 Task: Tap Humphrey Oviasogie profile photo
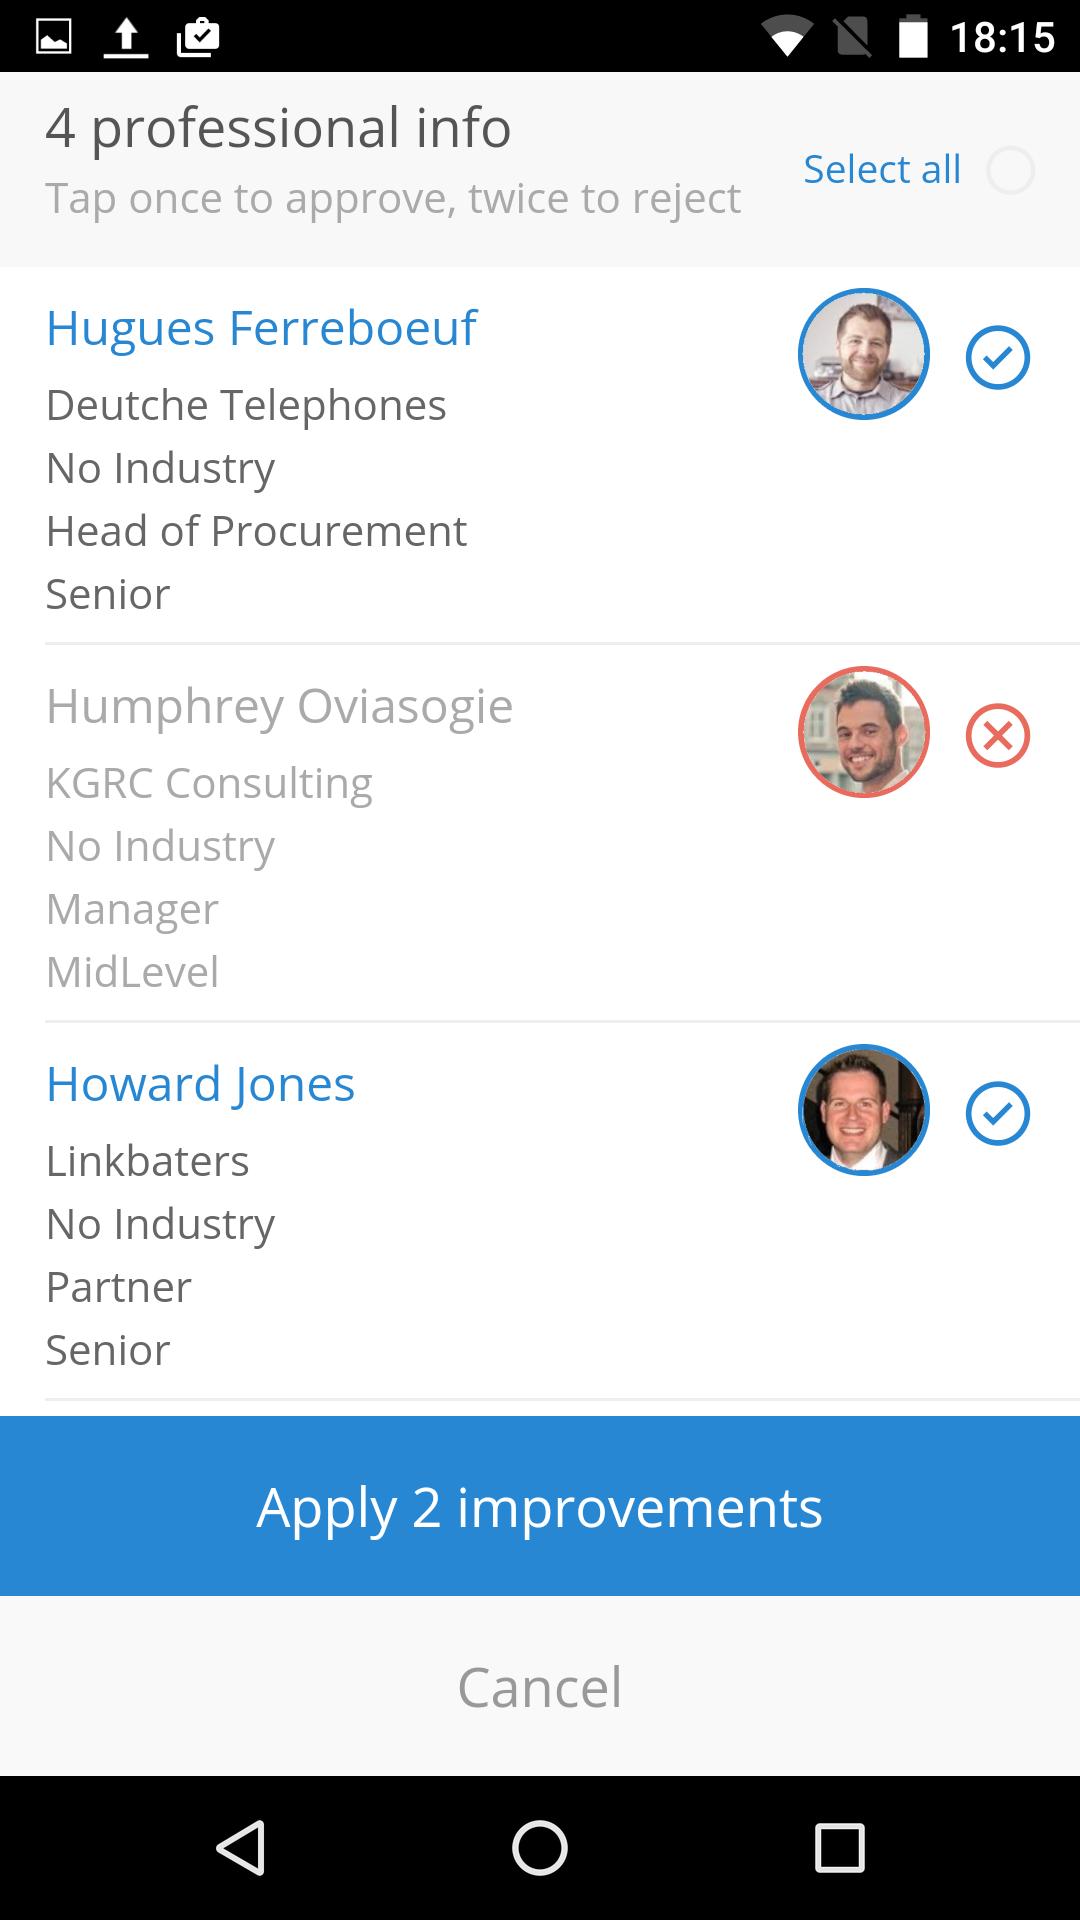864,732
